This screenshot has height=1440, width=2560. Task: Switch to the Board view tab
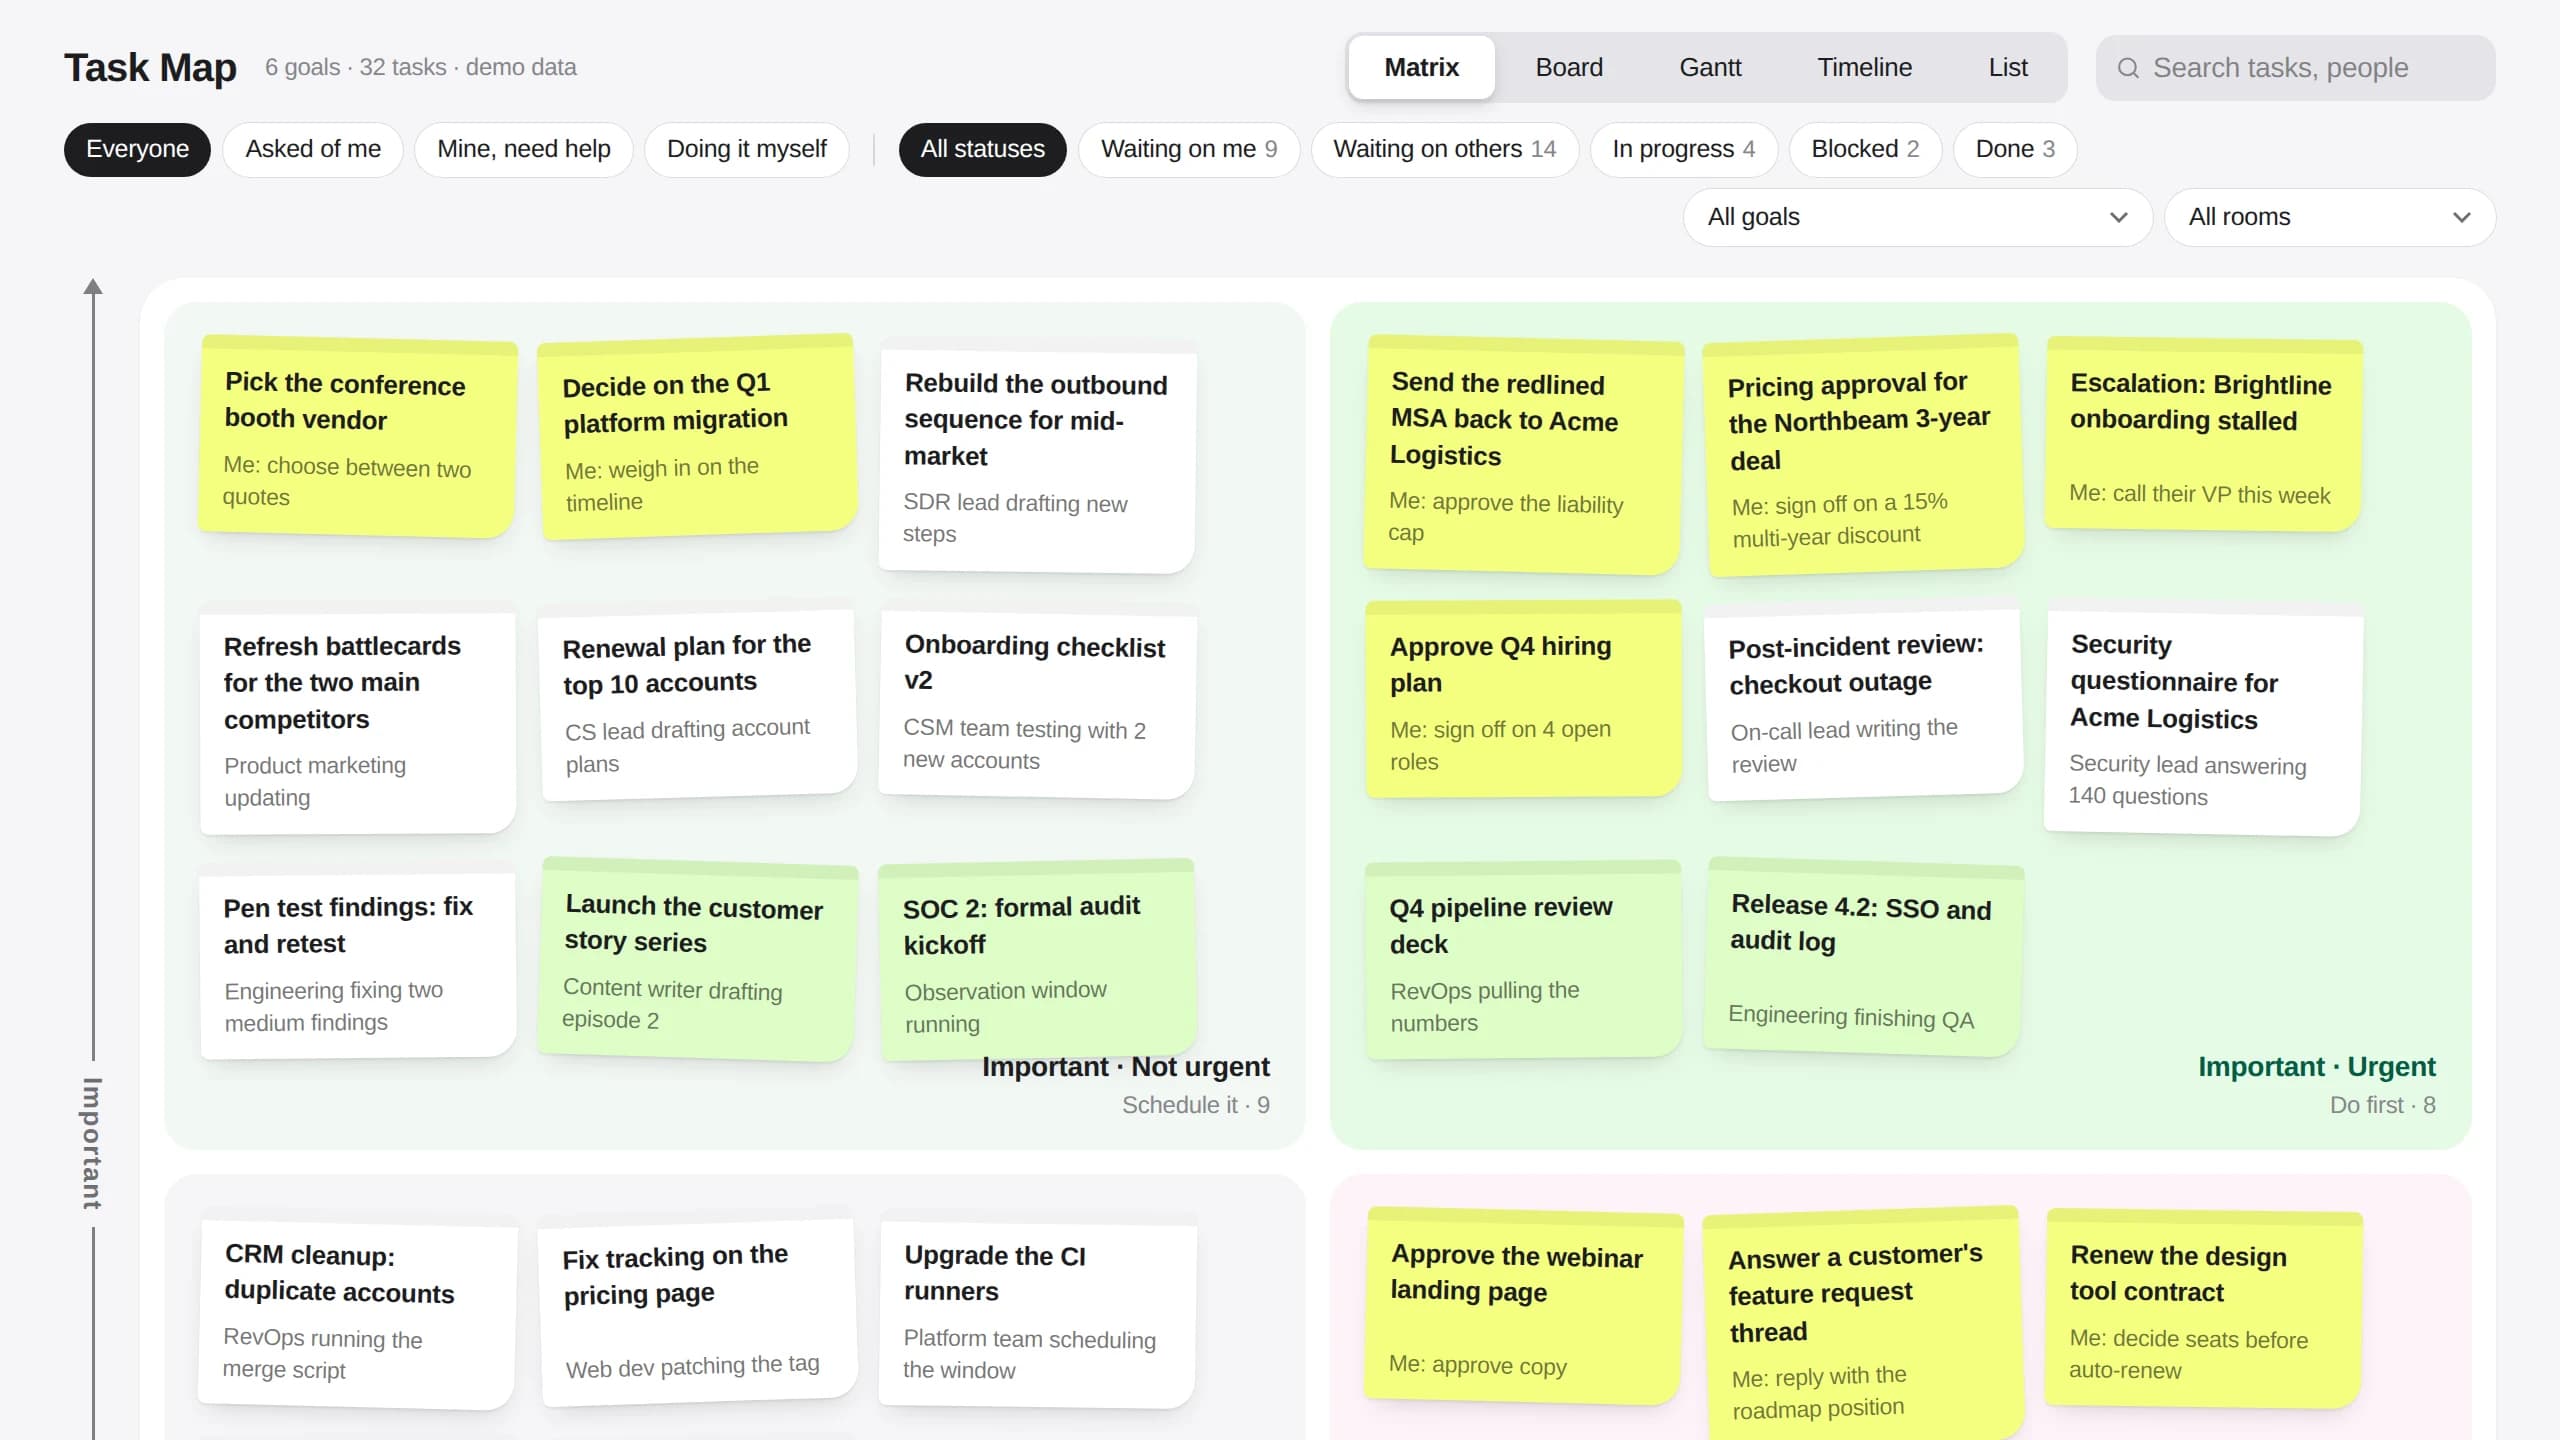pos(1569,67)
